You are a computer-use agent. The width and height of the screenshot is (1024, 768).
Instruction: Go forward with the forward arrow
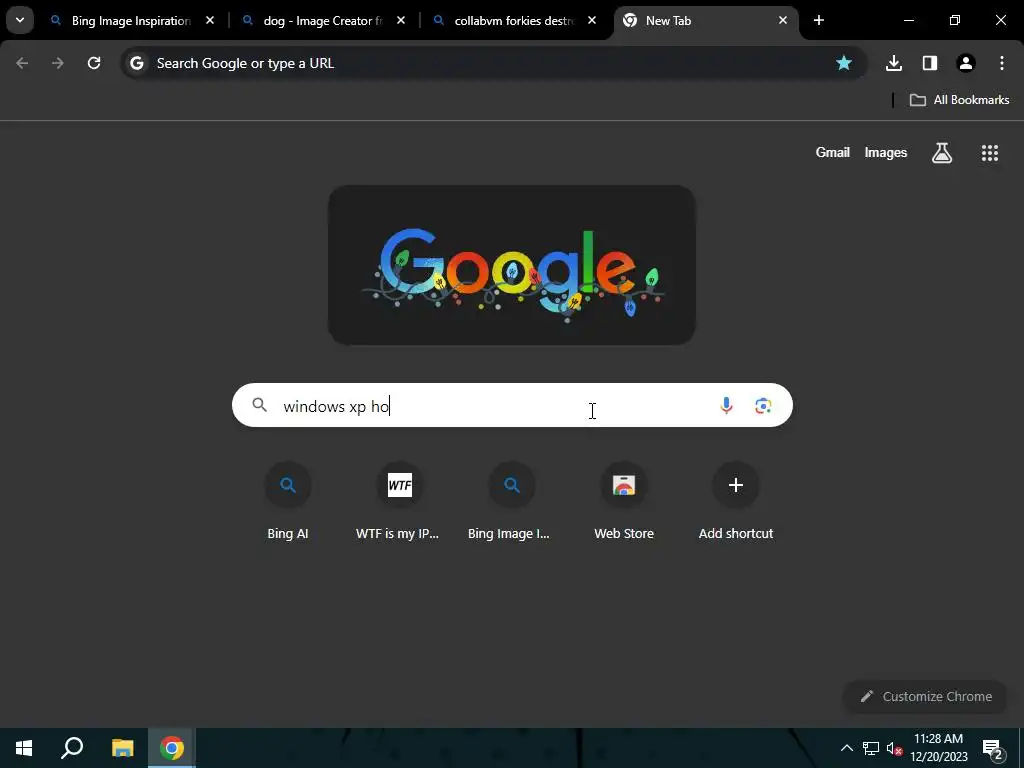[x=58, y=63]
